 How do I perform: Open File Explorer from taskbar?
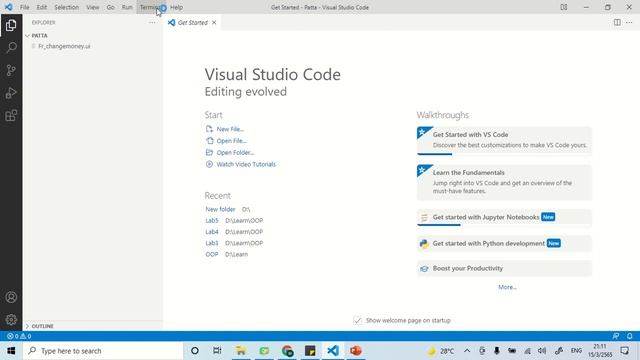coord(241,351)
